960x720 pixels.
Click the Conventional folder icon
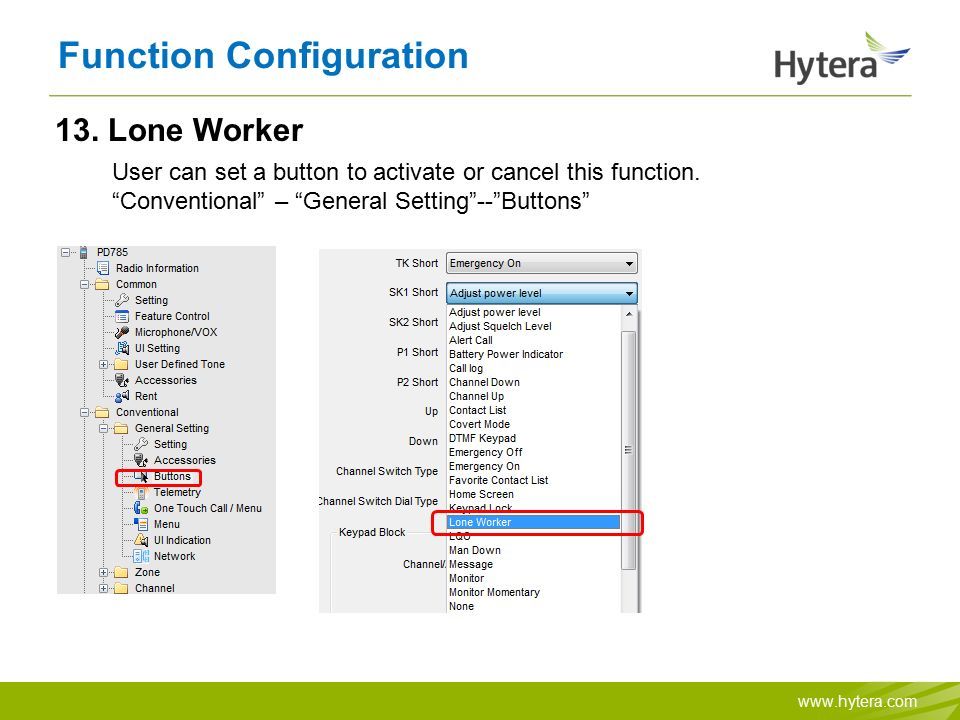pos(102,412)
